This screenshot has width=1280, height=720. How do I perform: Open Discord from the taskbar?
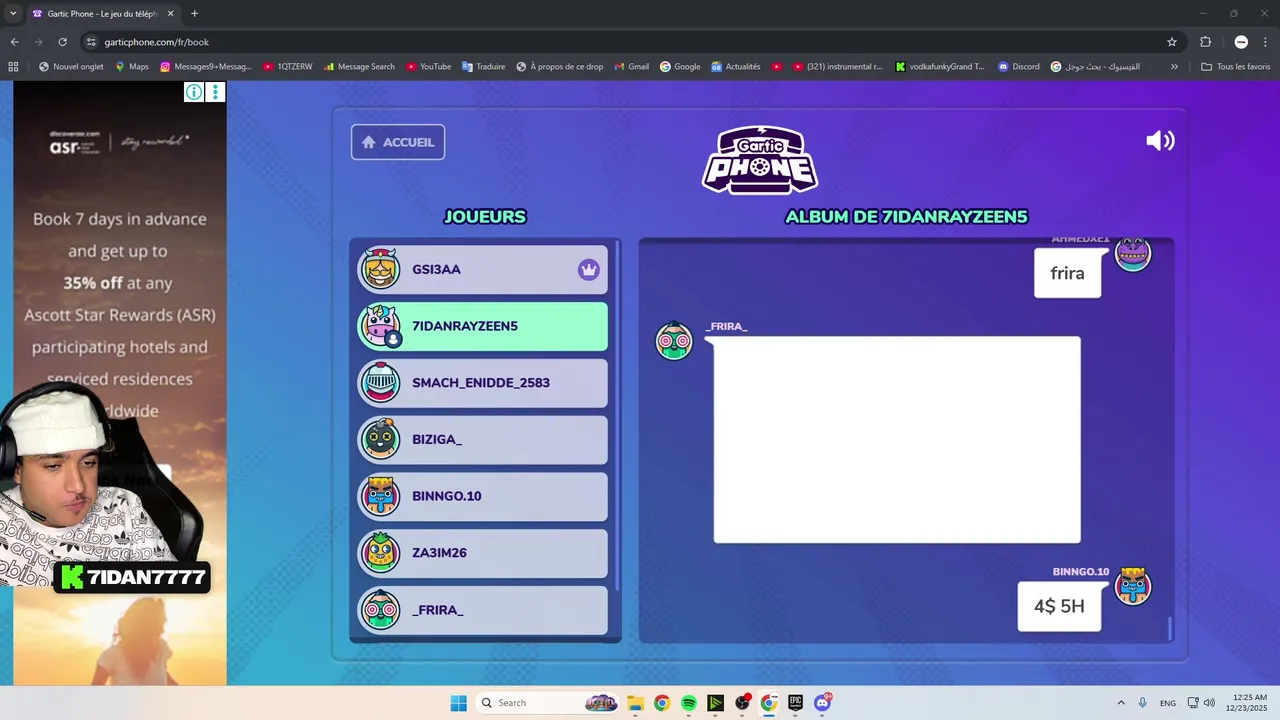point(822,703)
